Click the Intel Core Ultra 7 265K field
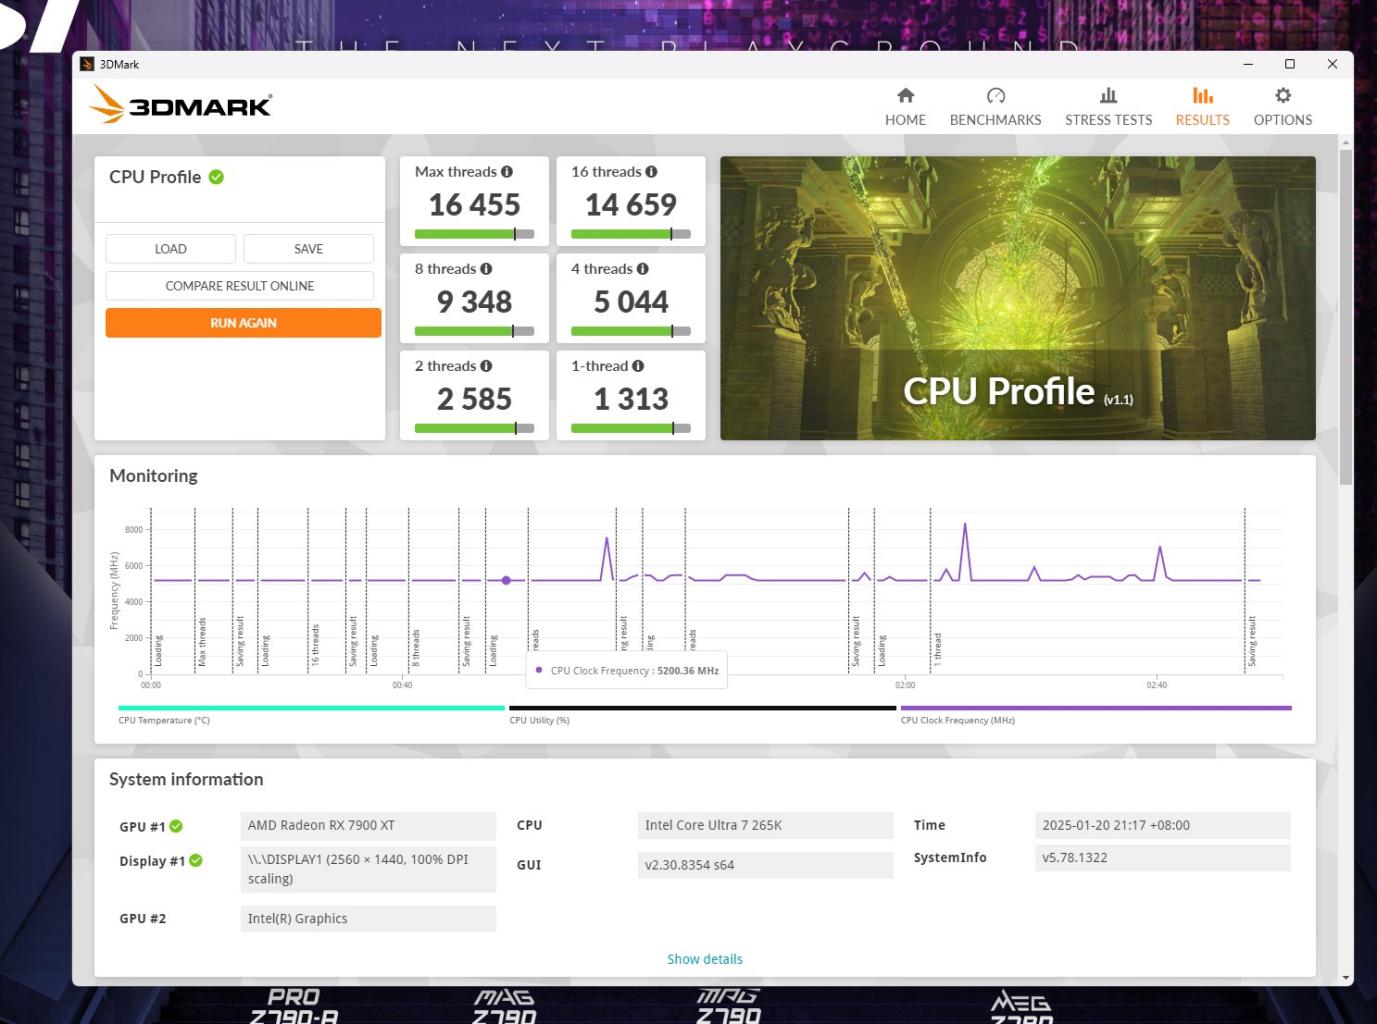Screen dimensions: 1377x1024 click(x=765, y=826)
